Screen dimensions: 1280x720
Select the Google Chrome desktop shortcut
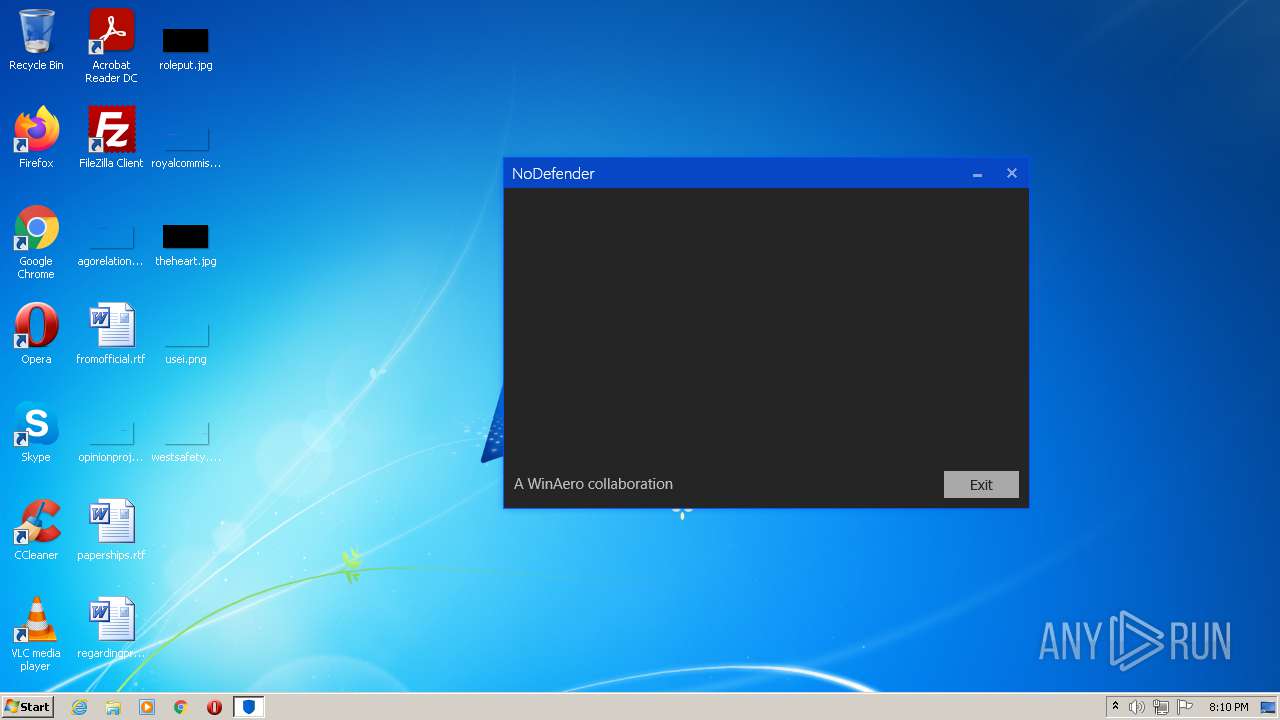click(x=36, y=242)
